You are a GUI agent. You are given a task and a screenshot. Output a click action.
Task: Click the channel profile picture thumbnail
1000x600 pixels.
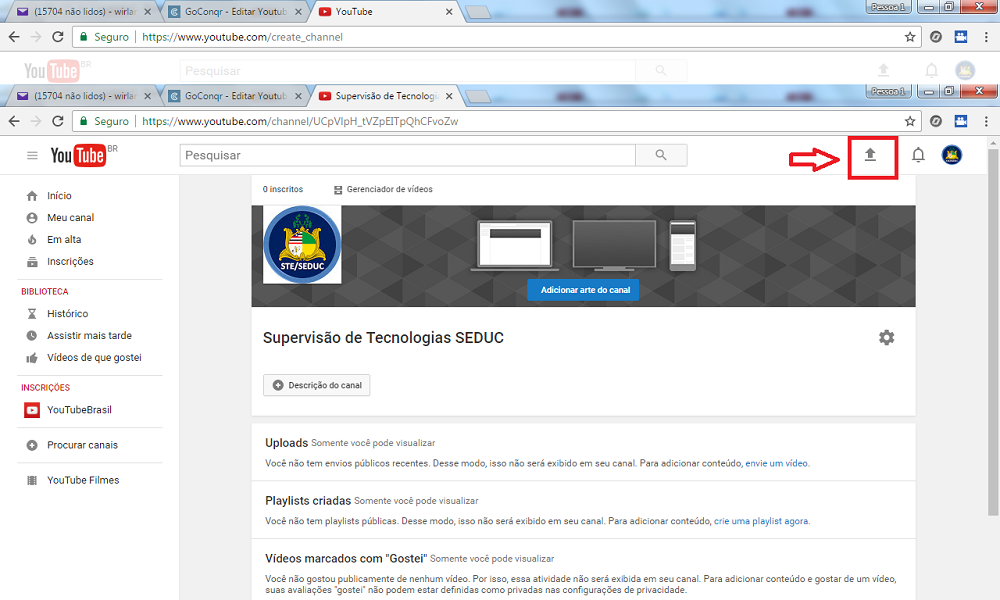tap(302, 246)
